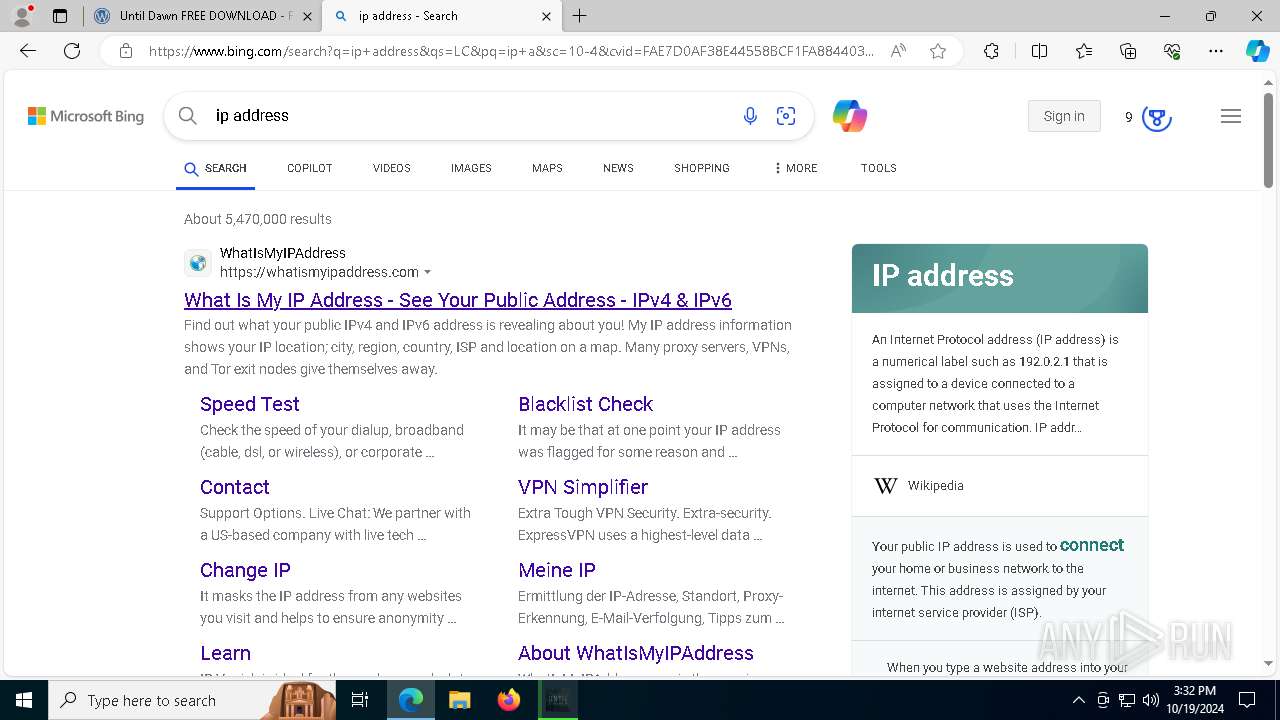Open the Change IP sublink

point(245,570)
